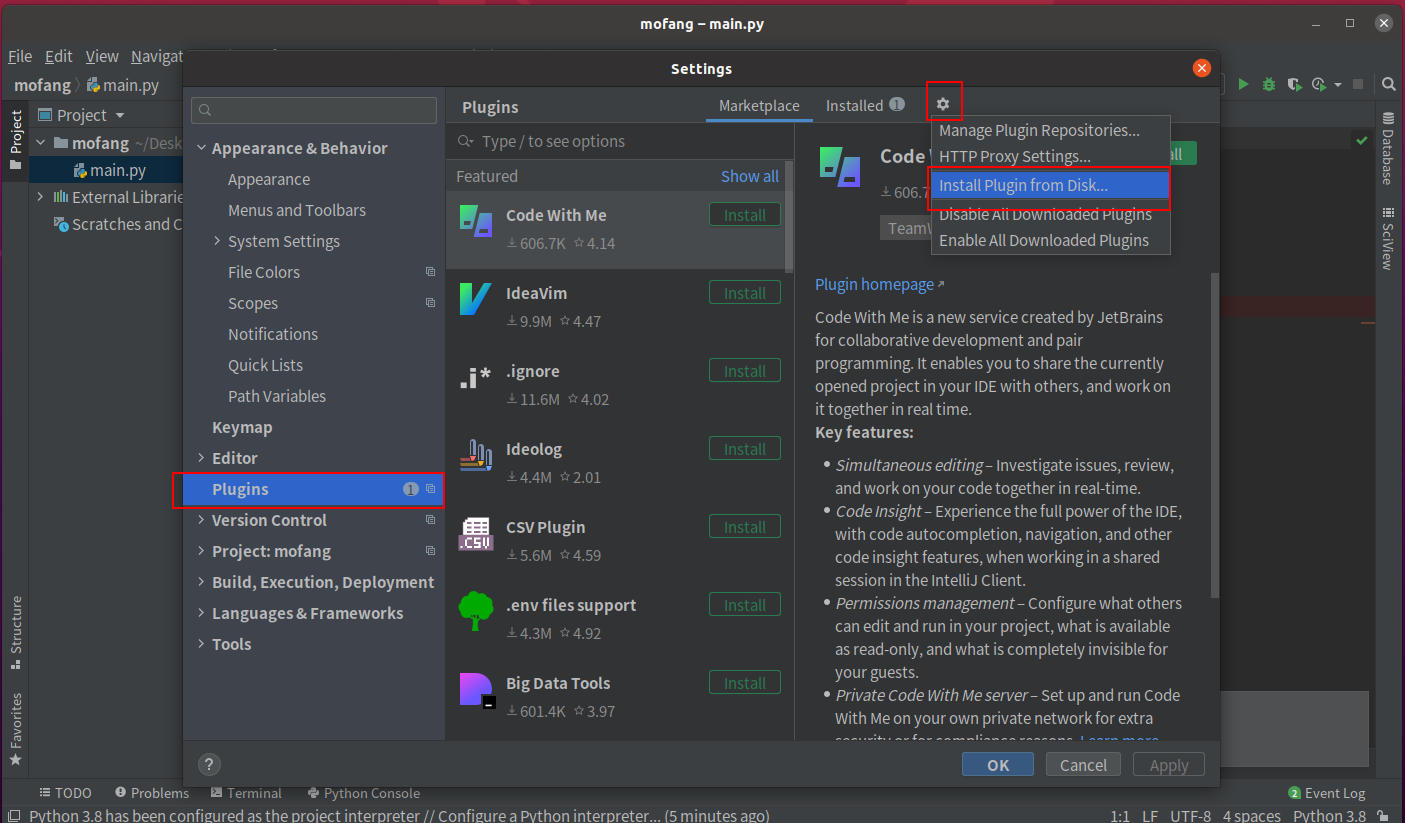Expand the Languages & Frameworks section
This screenshot has height=823, width=1405.
pyautogui.click(x=201, y=613)
